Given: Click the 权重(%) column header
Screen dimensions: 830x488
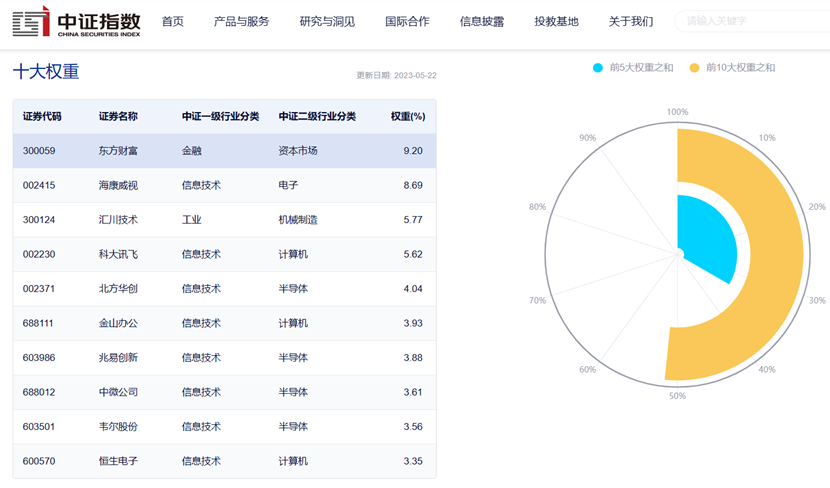Looking at the screenshot, I should (x=408, y=116).
